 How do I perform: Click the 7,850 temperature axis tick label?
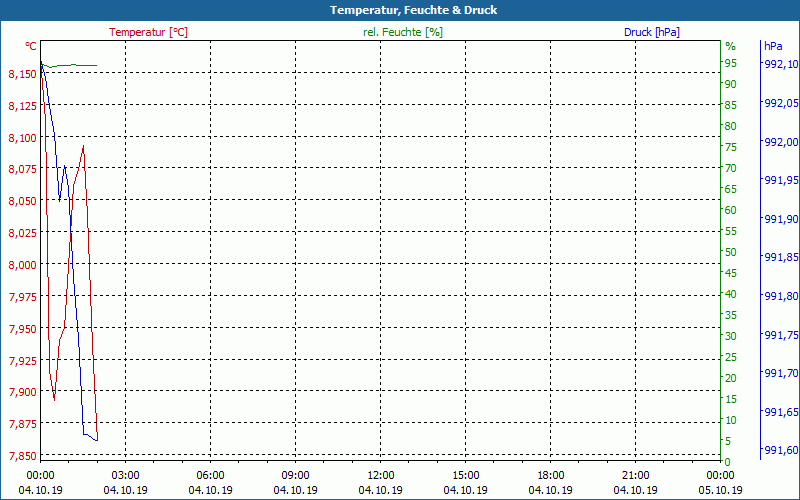[x=21, y=456]
